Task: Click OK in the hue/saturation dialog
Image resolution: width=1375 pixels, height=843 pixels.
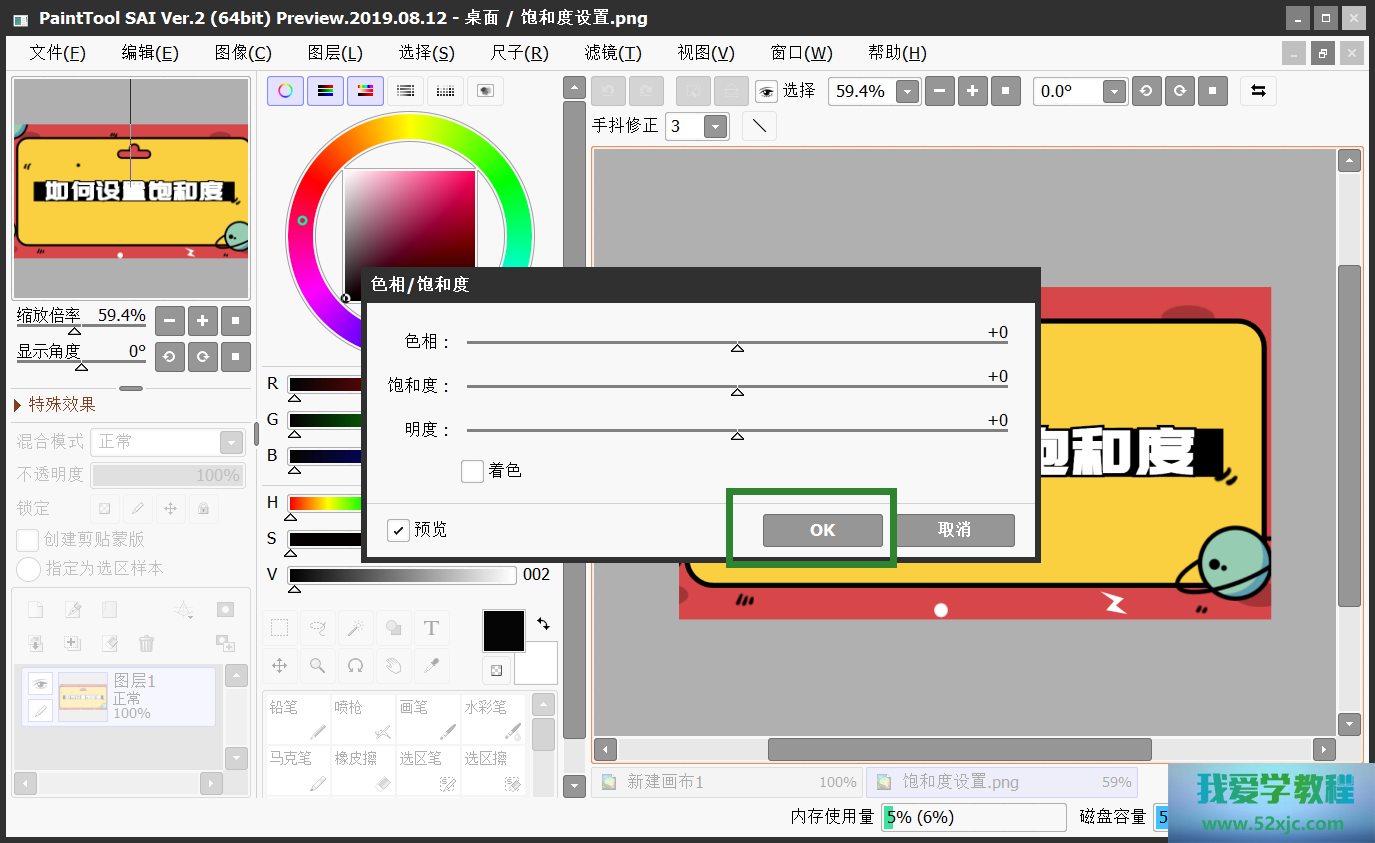Action: coord(822,530)
